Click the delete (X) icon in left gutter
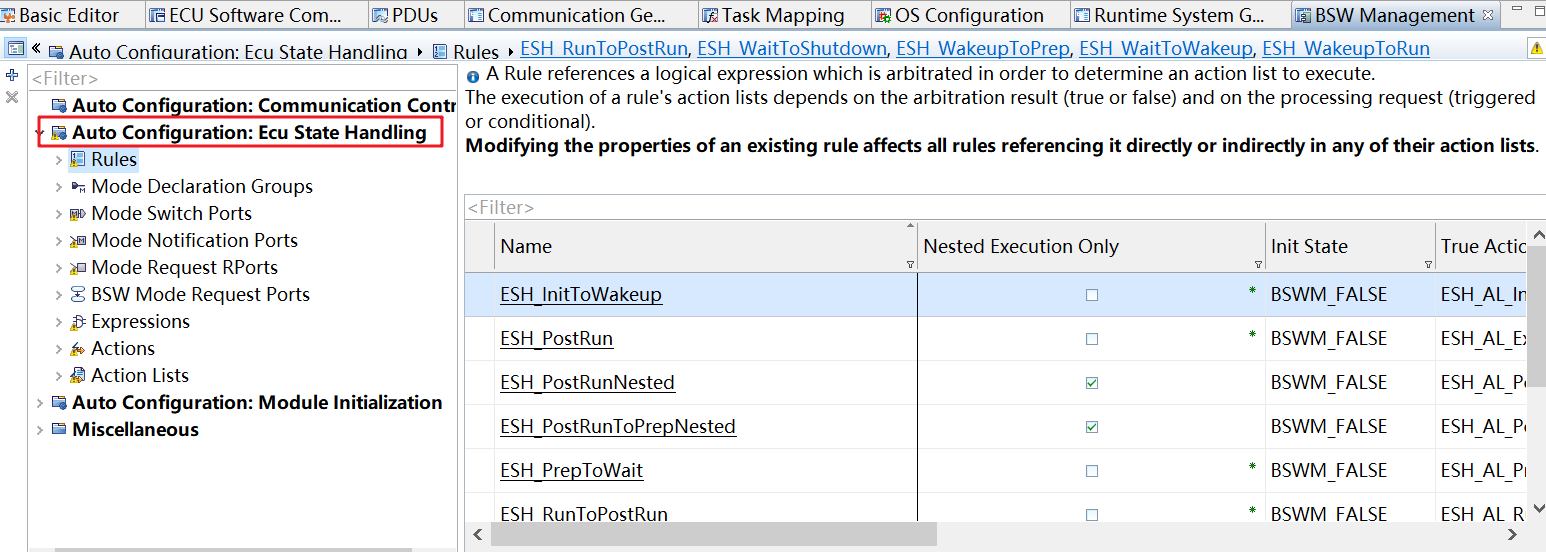This screenshot has height=552, width=1546. coord(12,97)
